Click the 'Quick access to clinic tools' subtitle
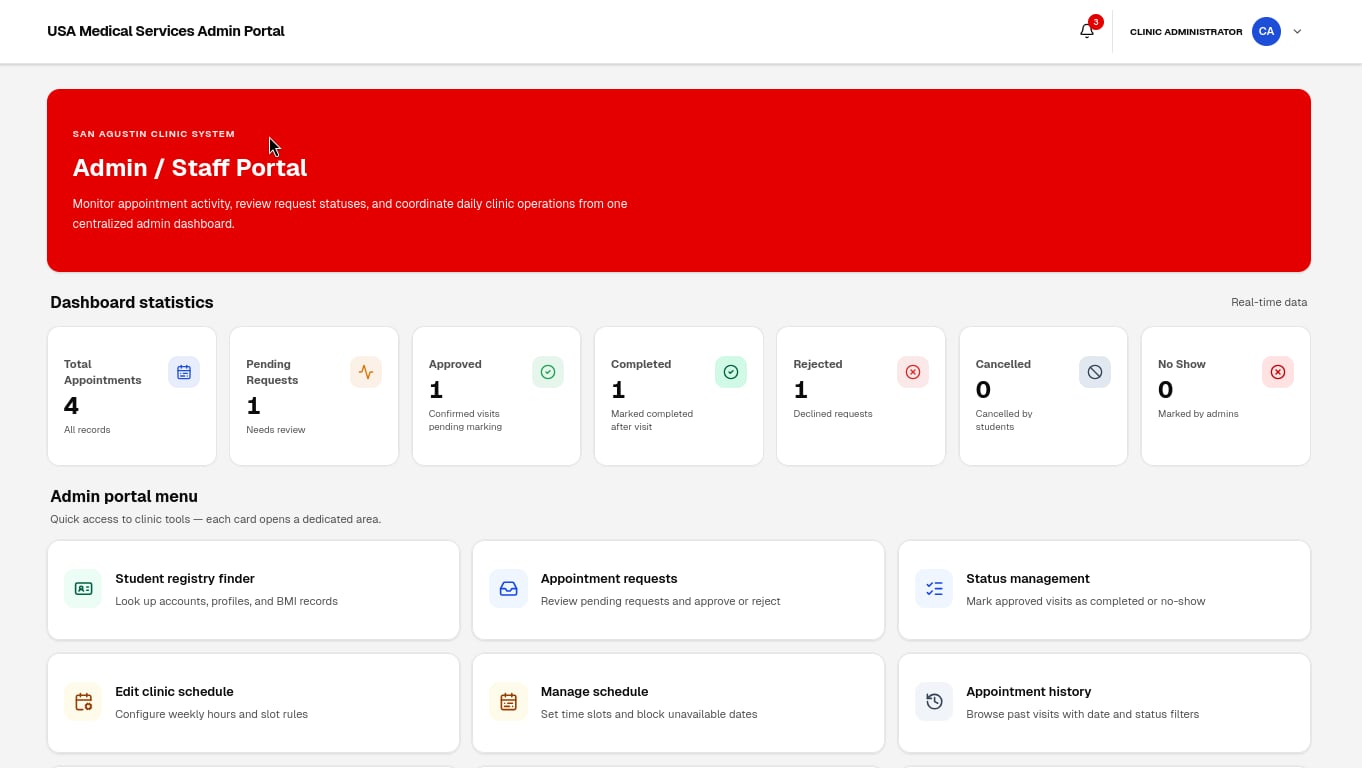The height and width of the screenshot is (768, 1362). [x=215, y=520]
